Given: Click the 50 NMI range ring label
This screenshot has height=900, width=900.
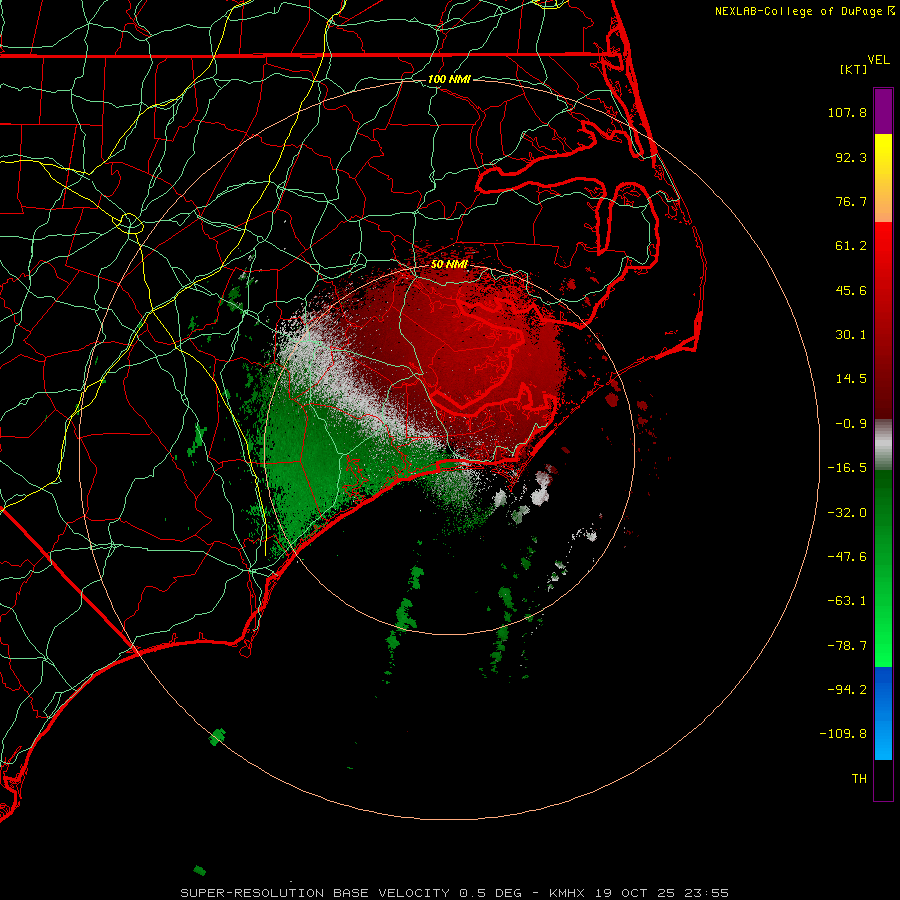Looking at the screenshot, I should [x=449, y=265].
